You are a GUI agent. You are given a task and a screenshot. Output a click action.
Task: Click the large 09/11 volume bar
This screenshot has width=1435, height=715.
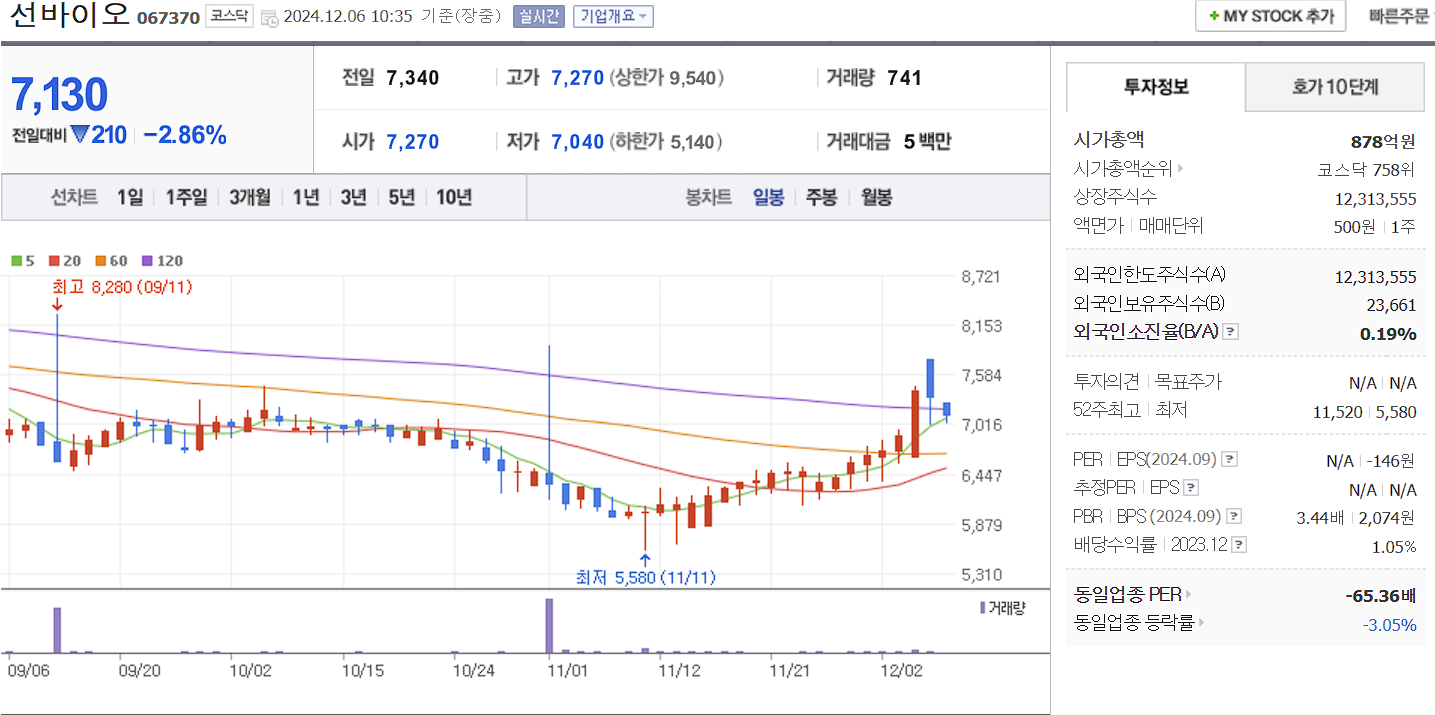pyautogui.click(x=57, y=630)
